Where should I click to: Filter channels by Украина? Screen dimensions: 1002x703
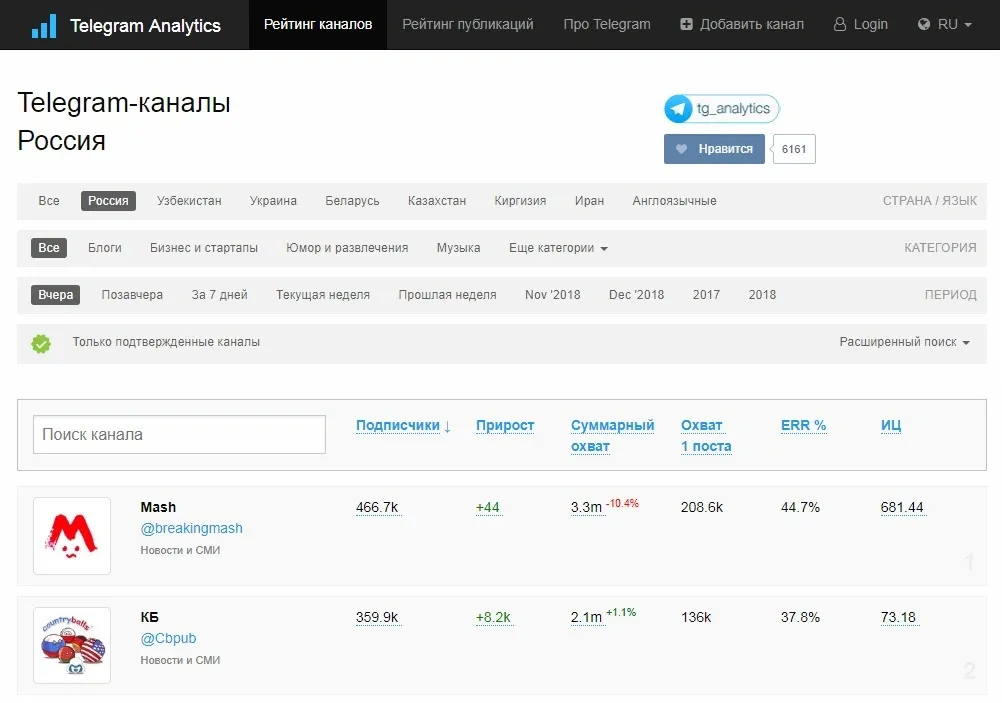pyautogui.click(x=273, y=201)
